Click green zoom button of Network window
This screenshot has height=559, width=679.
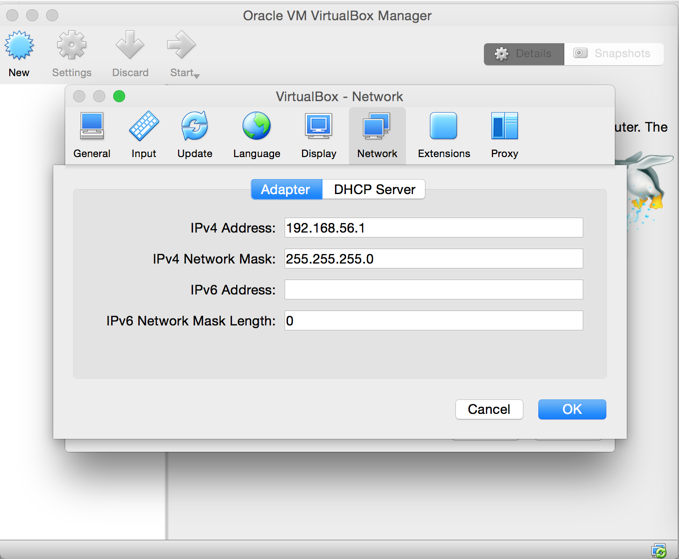click(x=119, y=96)
